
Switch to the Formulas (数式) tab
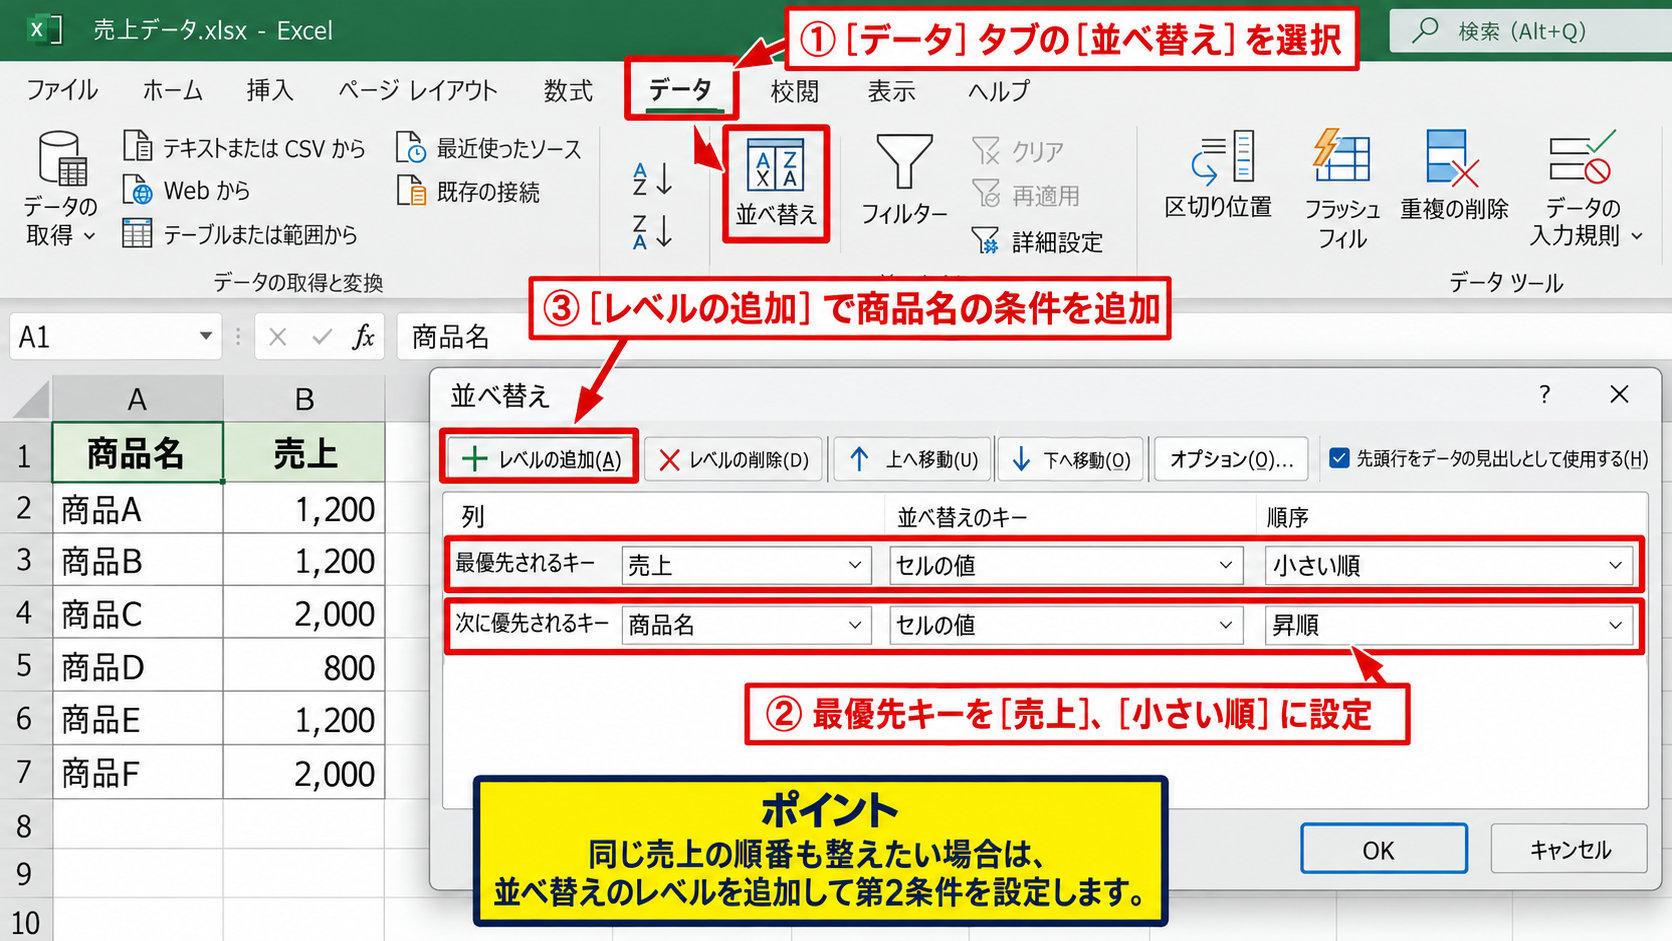coord(568,90)
